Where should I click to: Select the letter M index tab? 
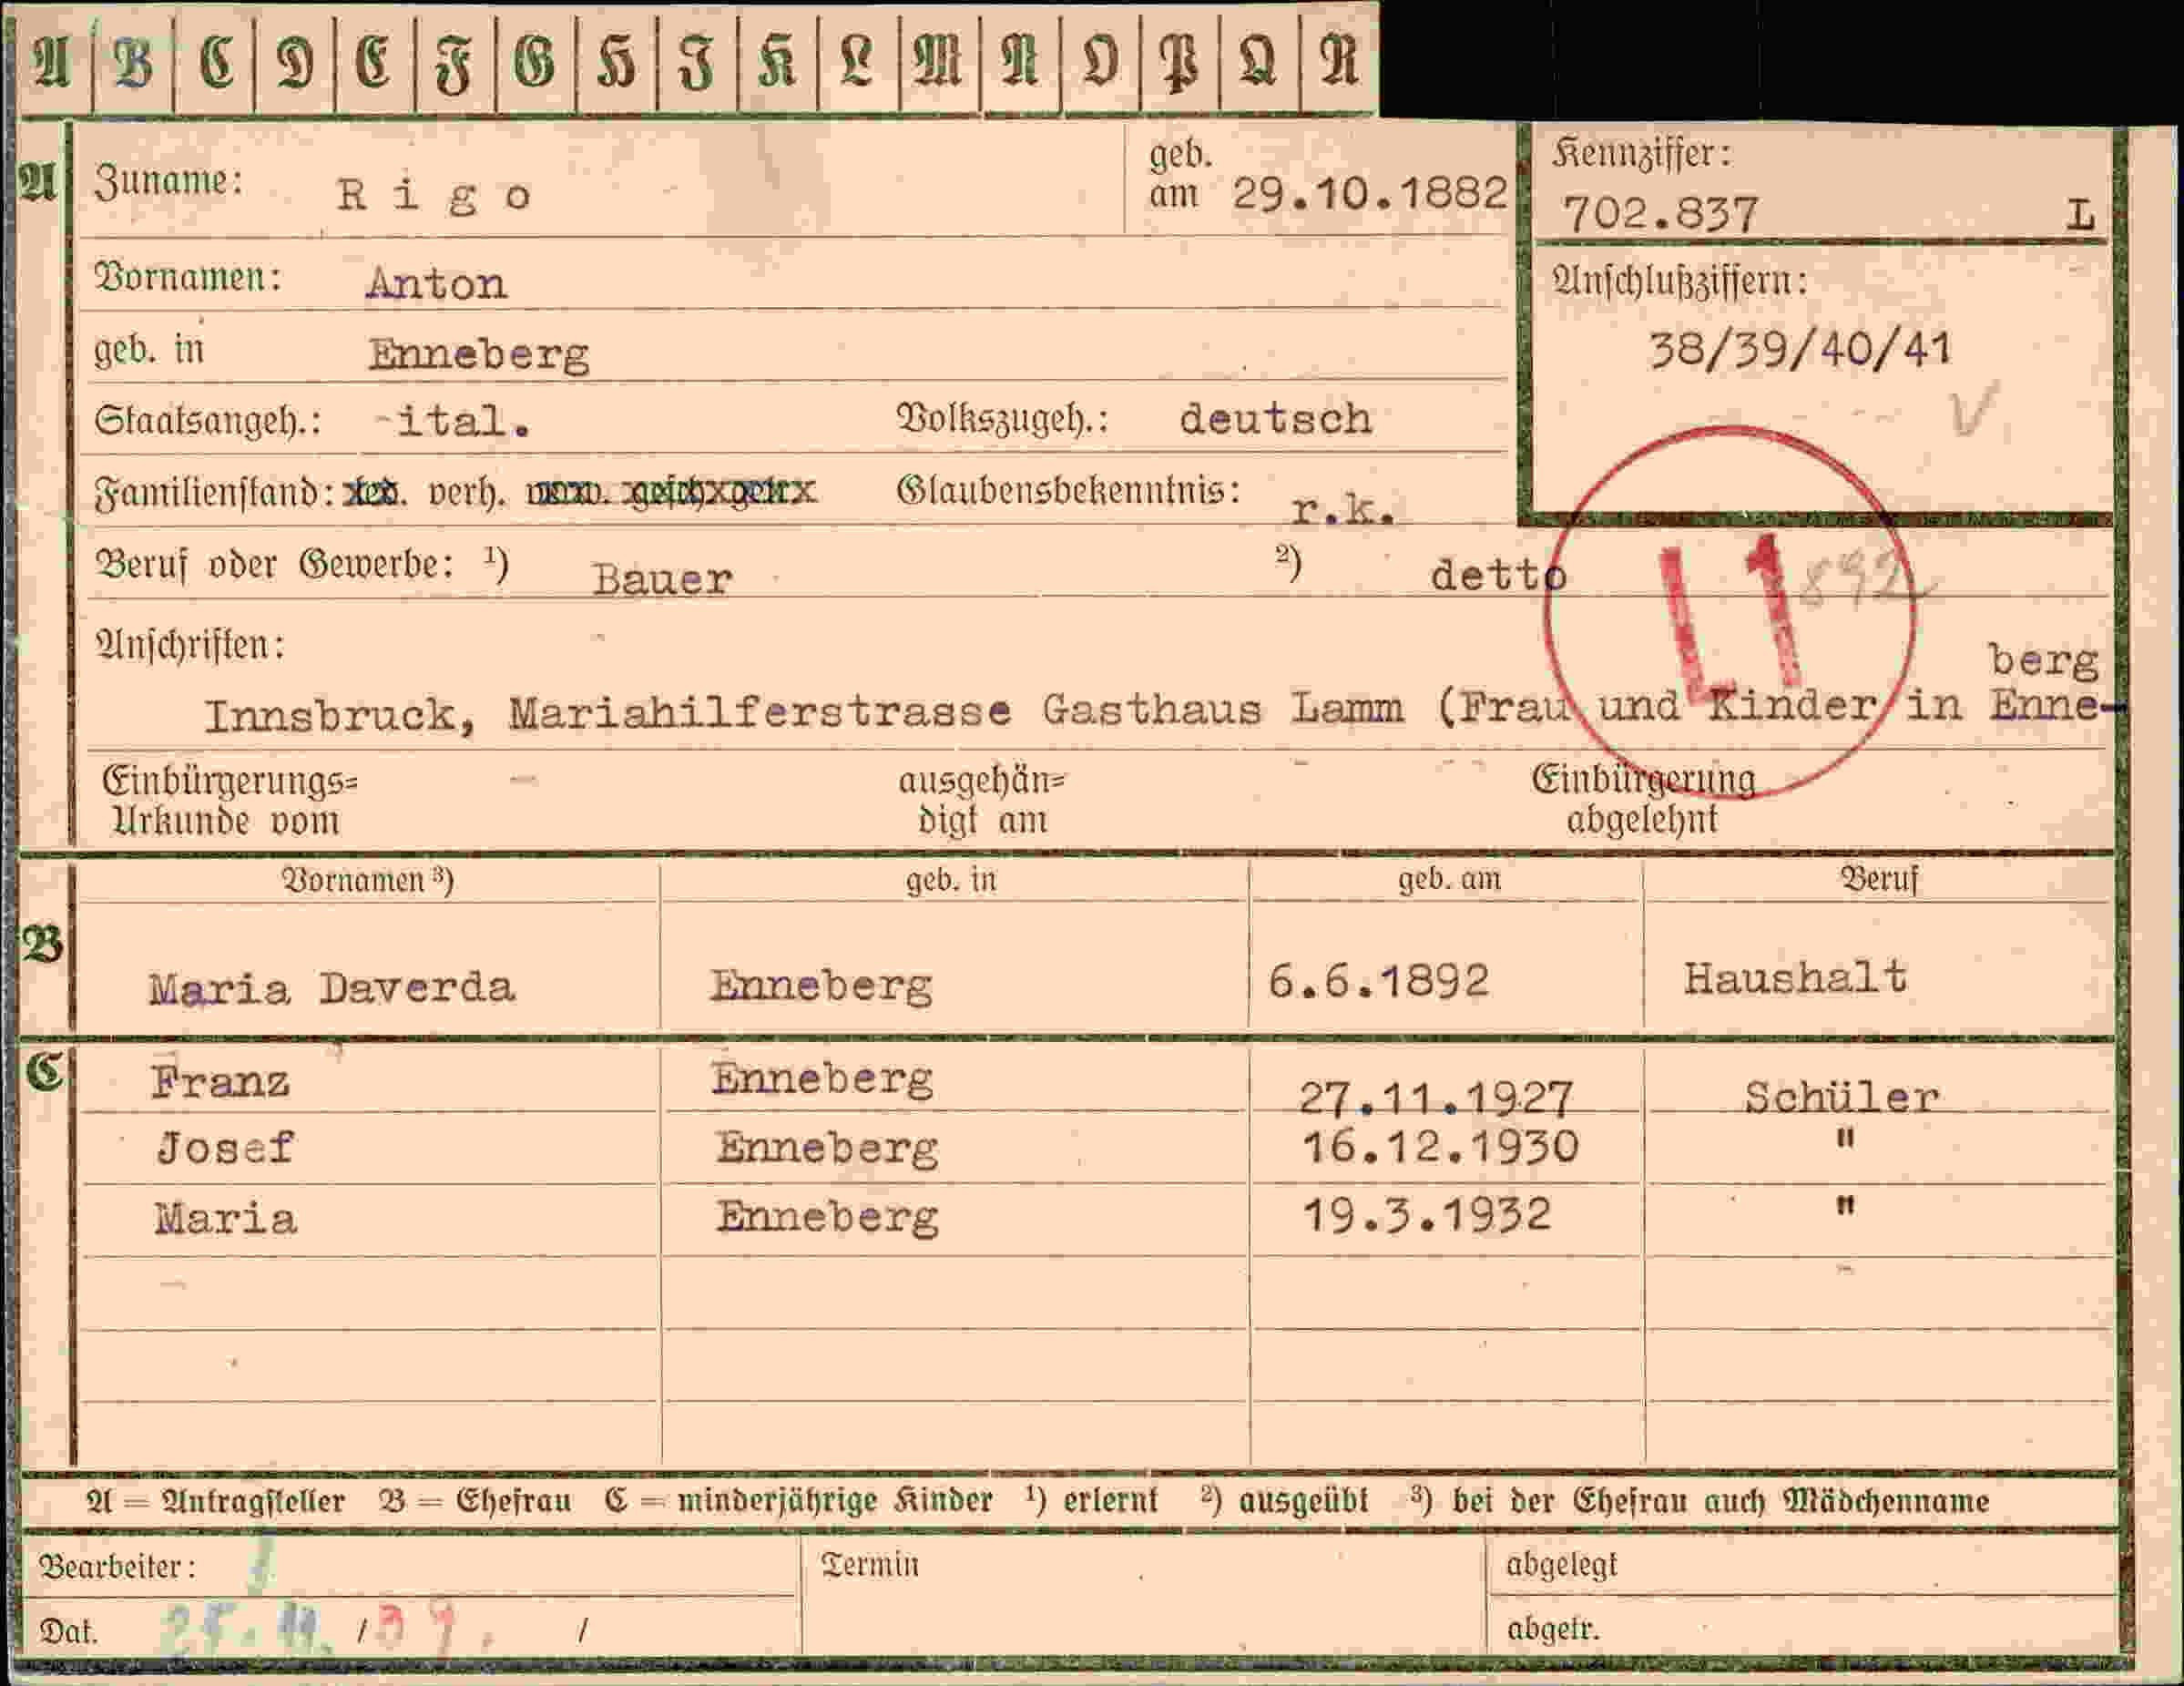click(940, 62)
